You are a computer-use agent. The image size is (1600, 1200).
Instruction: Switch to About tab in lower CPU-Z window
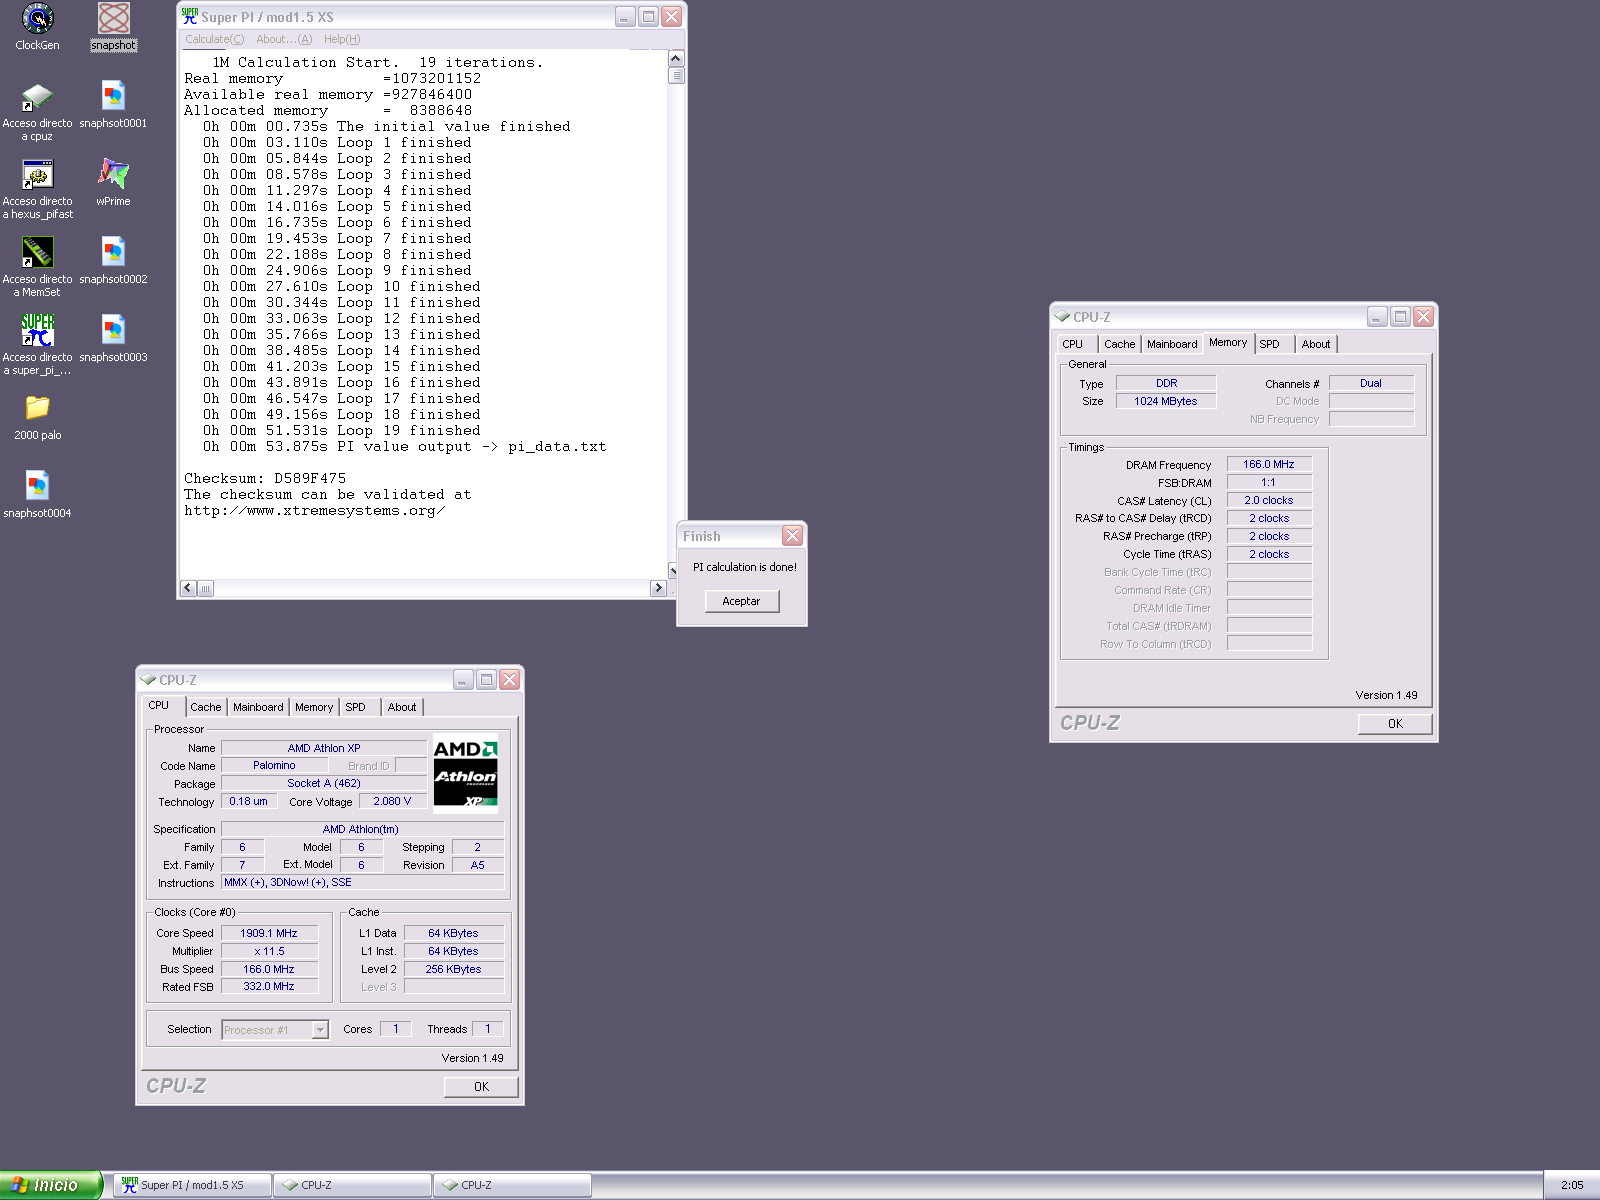[402, 707]
